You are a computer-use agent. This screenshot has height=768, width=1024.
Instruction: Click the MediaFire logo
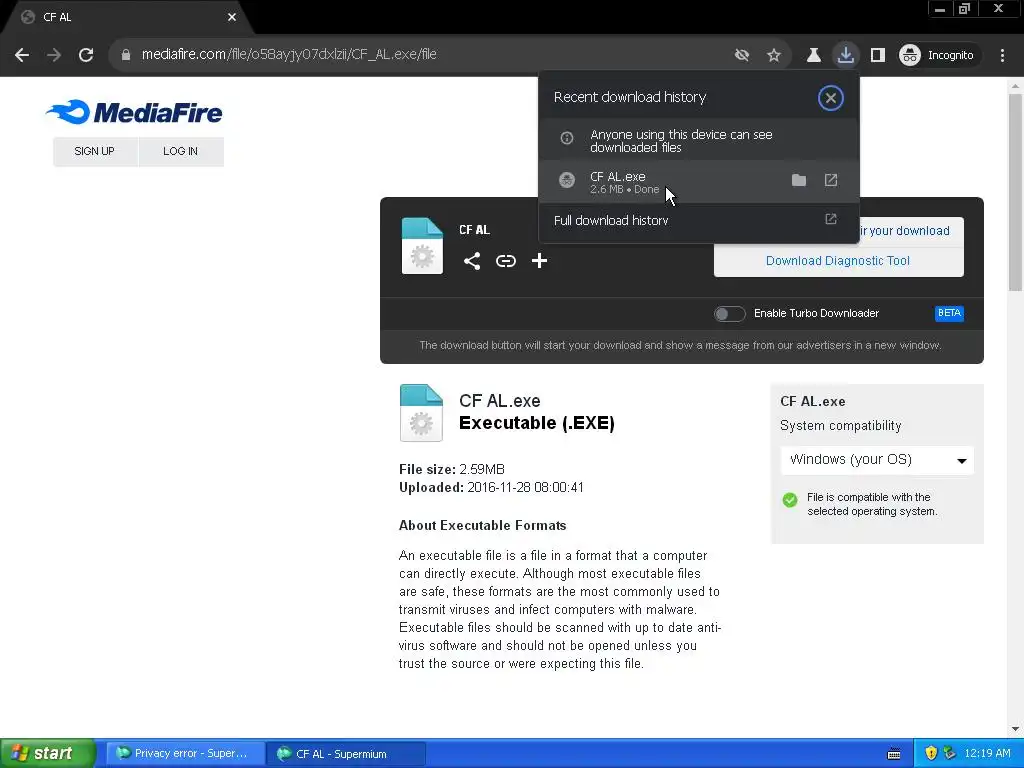[134, 112]
